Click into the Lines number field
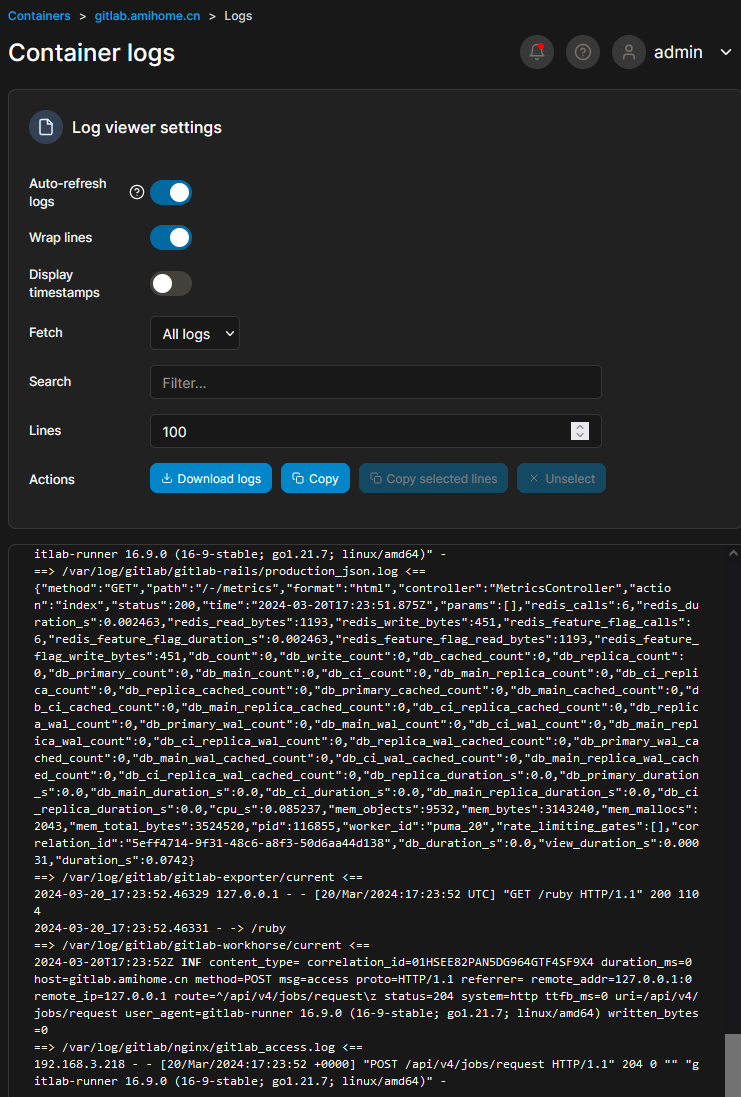Viewport: 741px width, 1097px height. [x=376, y=431]
